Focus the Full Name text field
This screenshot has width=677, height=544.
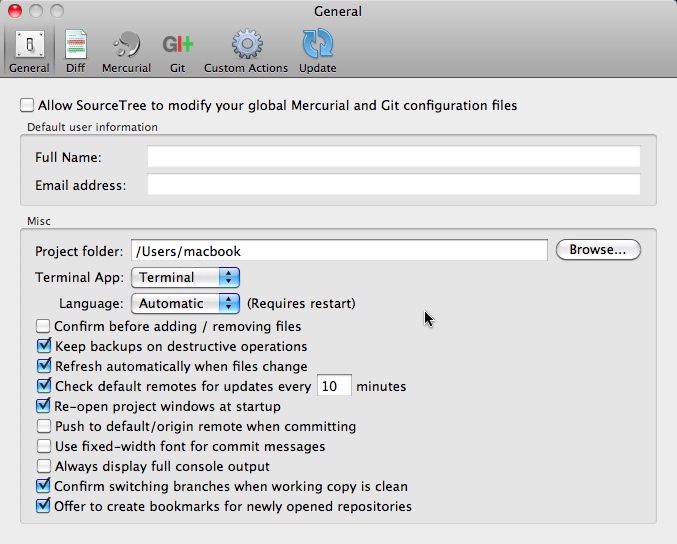click(394, 156)
